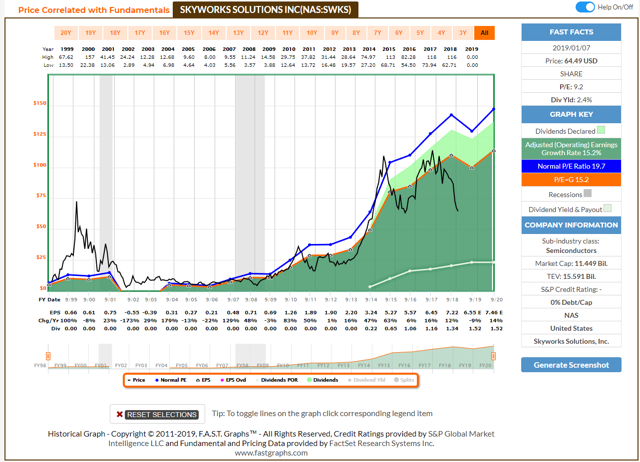Image resolution: width=640 pixels, height=462 pixels.
Task: Click the COMPANY INFORMATION header
Action: click(571, 225)
